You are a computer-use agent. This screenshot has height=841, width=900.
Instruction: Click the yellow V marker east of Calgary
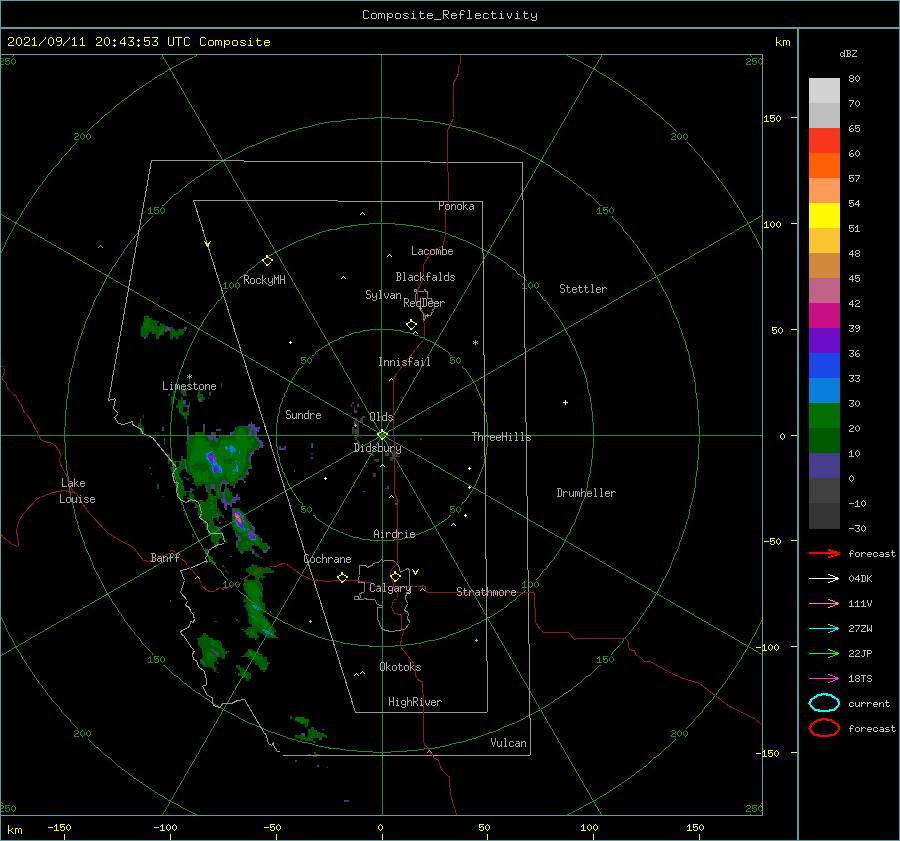pyautogui.click(x=416, y=572)
